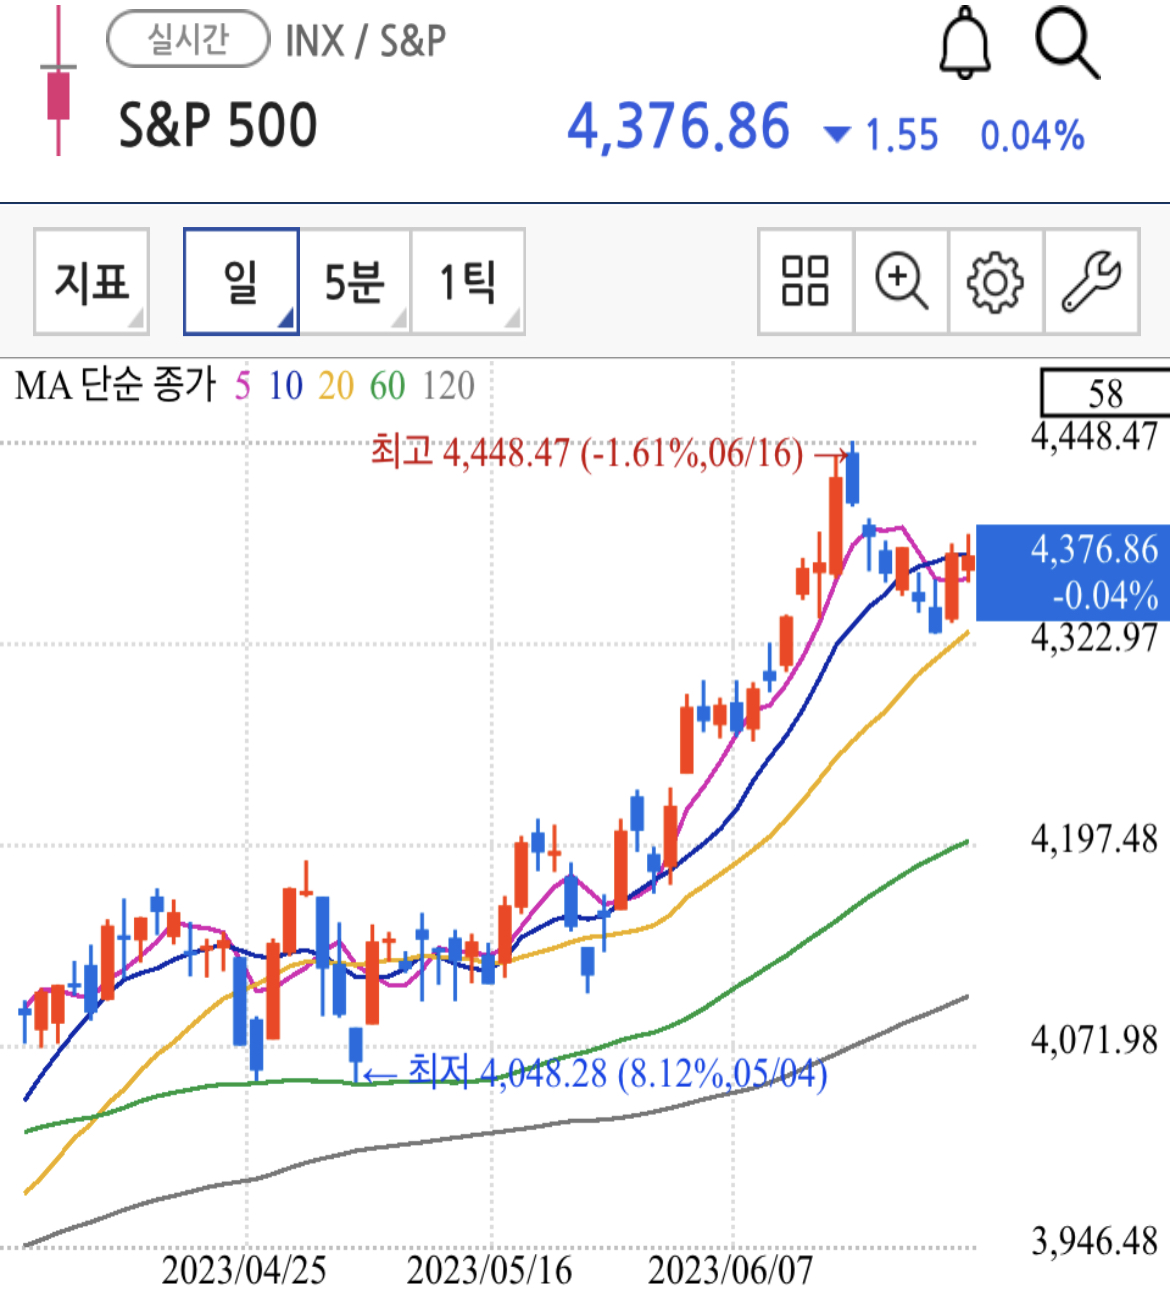1170x1304 pixels.
Task: Switch to the 5분 period tab
Action: coord(355,281)
